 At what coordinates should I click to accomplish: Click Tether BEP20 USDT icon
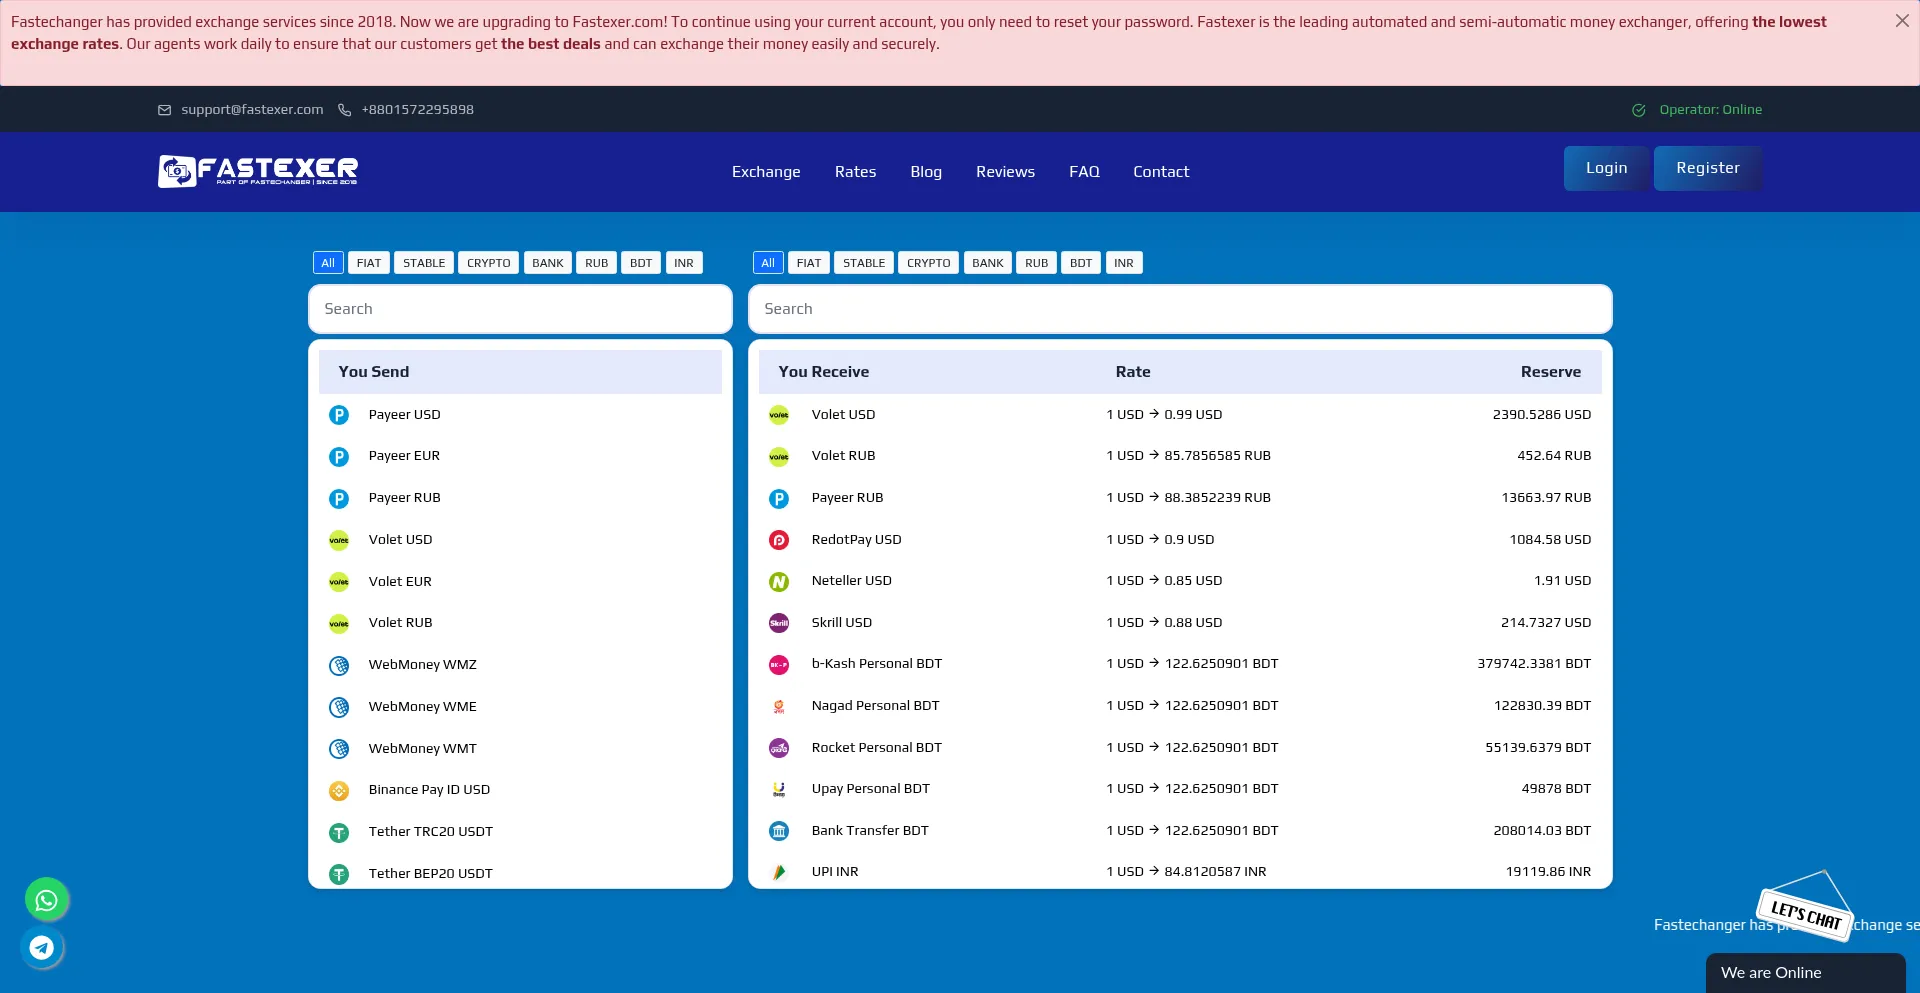(339, 874)
